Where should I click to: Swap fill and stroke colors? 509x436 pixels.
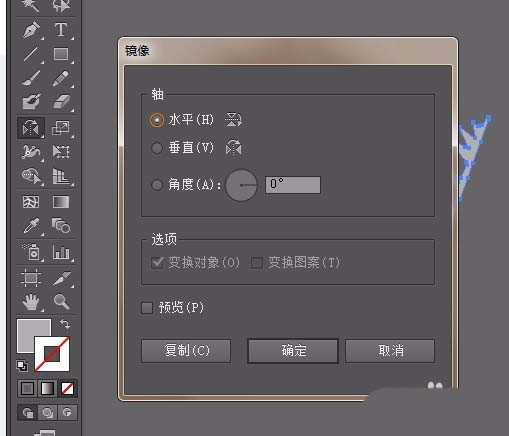[65, 324]
